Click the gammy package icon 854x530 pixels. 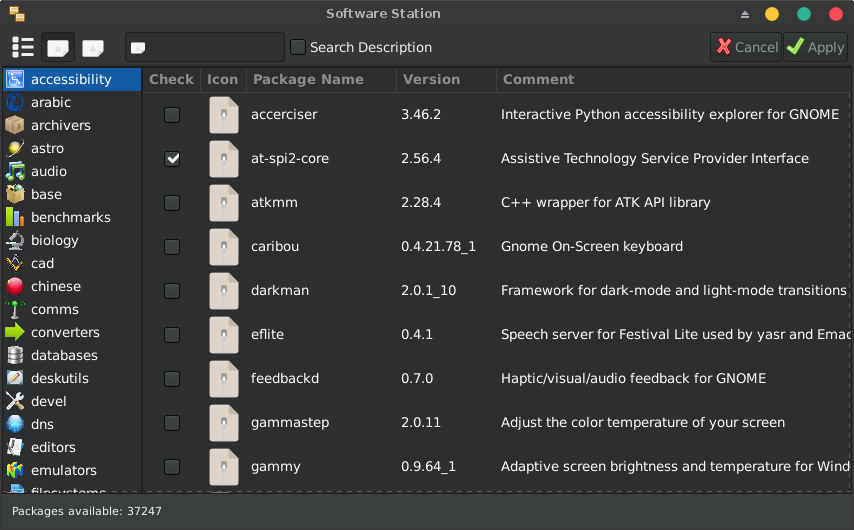pos(224,467)
